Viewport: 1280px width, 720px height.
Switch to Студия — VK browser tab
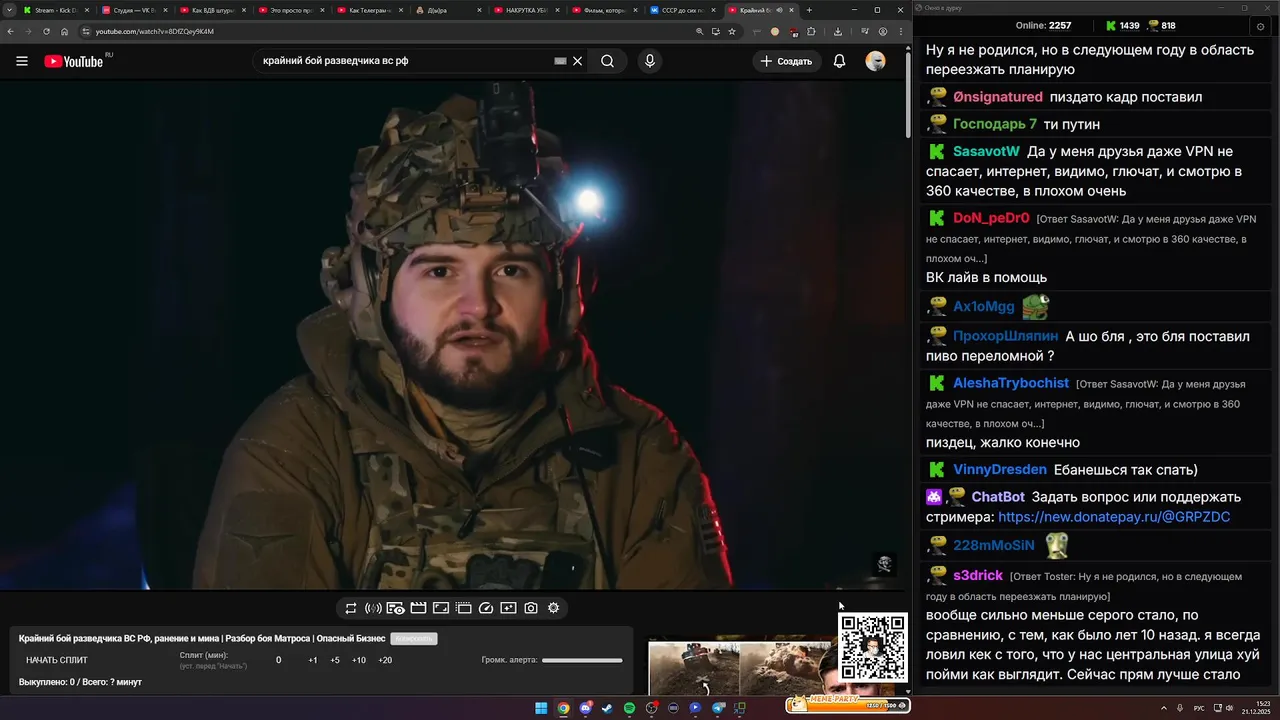[133, 10]
